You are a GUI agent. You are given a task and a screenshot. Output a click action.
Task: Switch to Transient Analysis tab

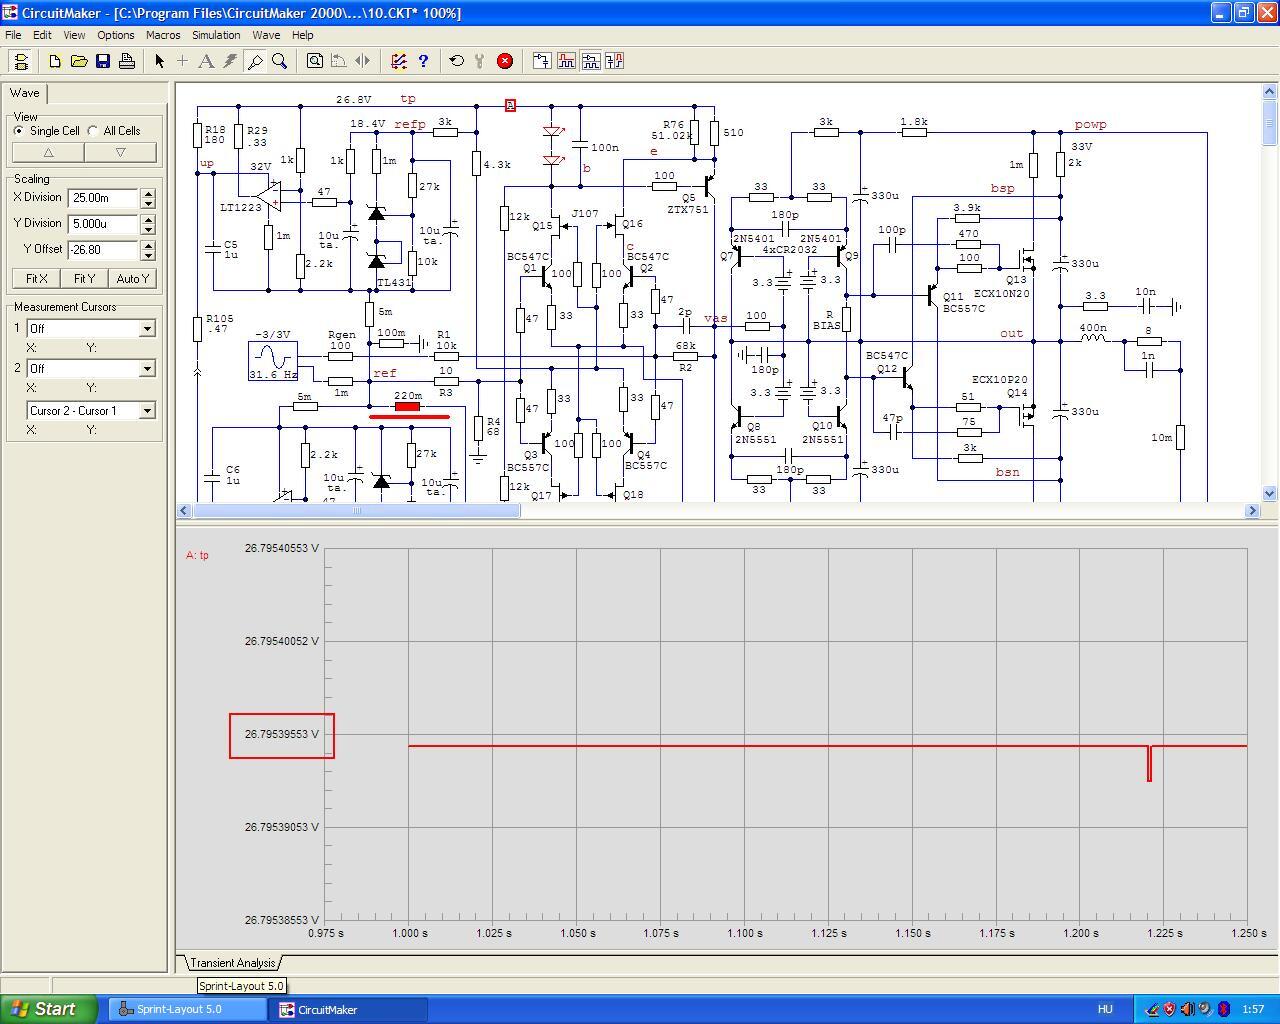[x=232, y=963]
